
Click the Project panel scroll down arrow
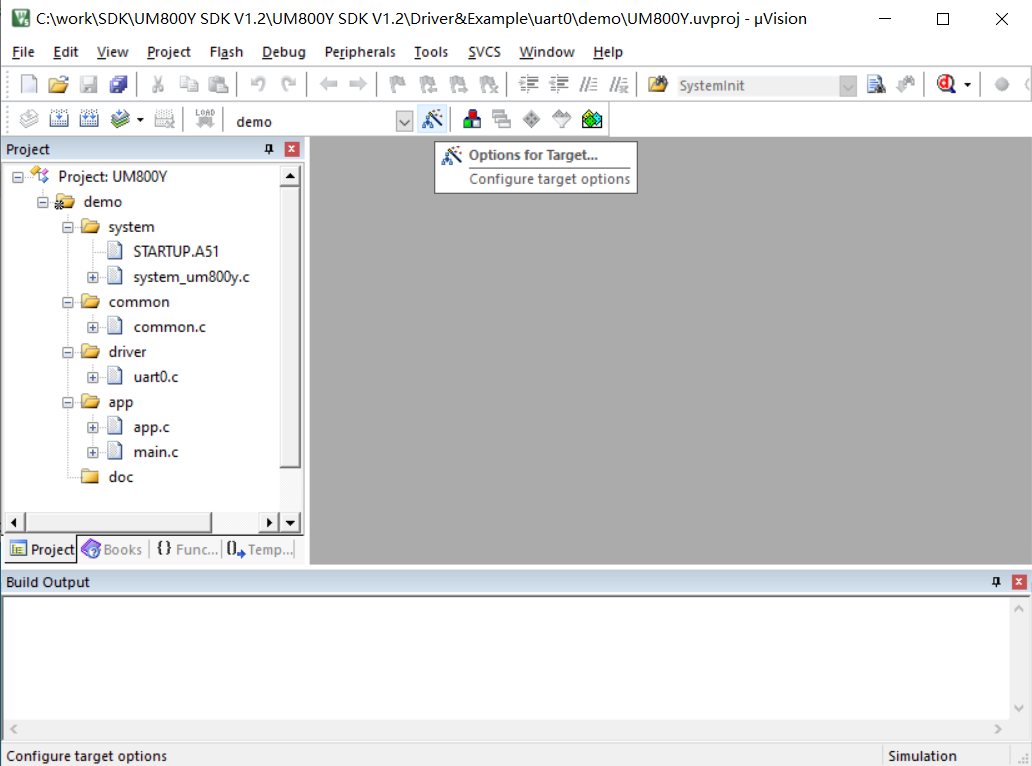(x=290, y=522)
